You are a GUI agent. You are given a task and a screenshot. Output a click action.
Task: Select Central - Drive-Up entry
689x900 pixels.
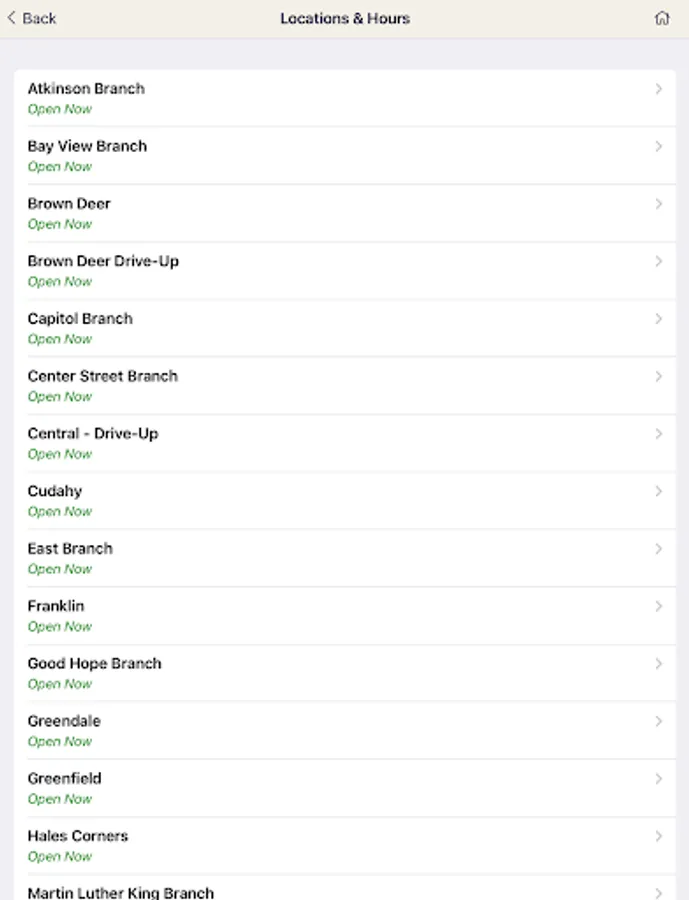(x=344, y=443)
